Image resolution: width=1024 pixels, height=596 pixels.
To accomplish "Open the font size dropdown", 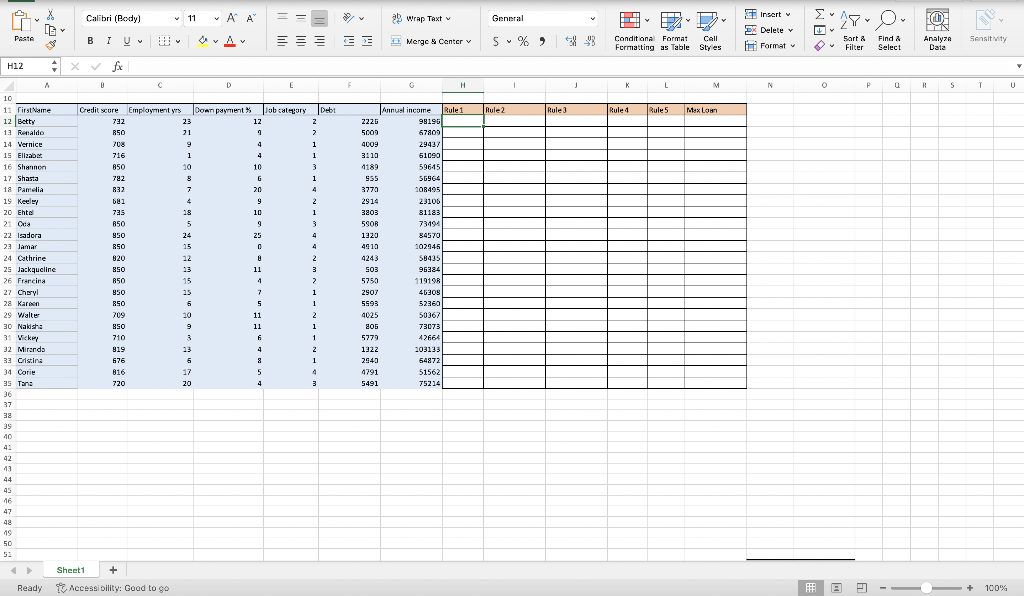I will [217, 19].
